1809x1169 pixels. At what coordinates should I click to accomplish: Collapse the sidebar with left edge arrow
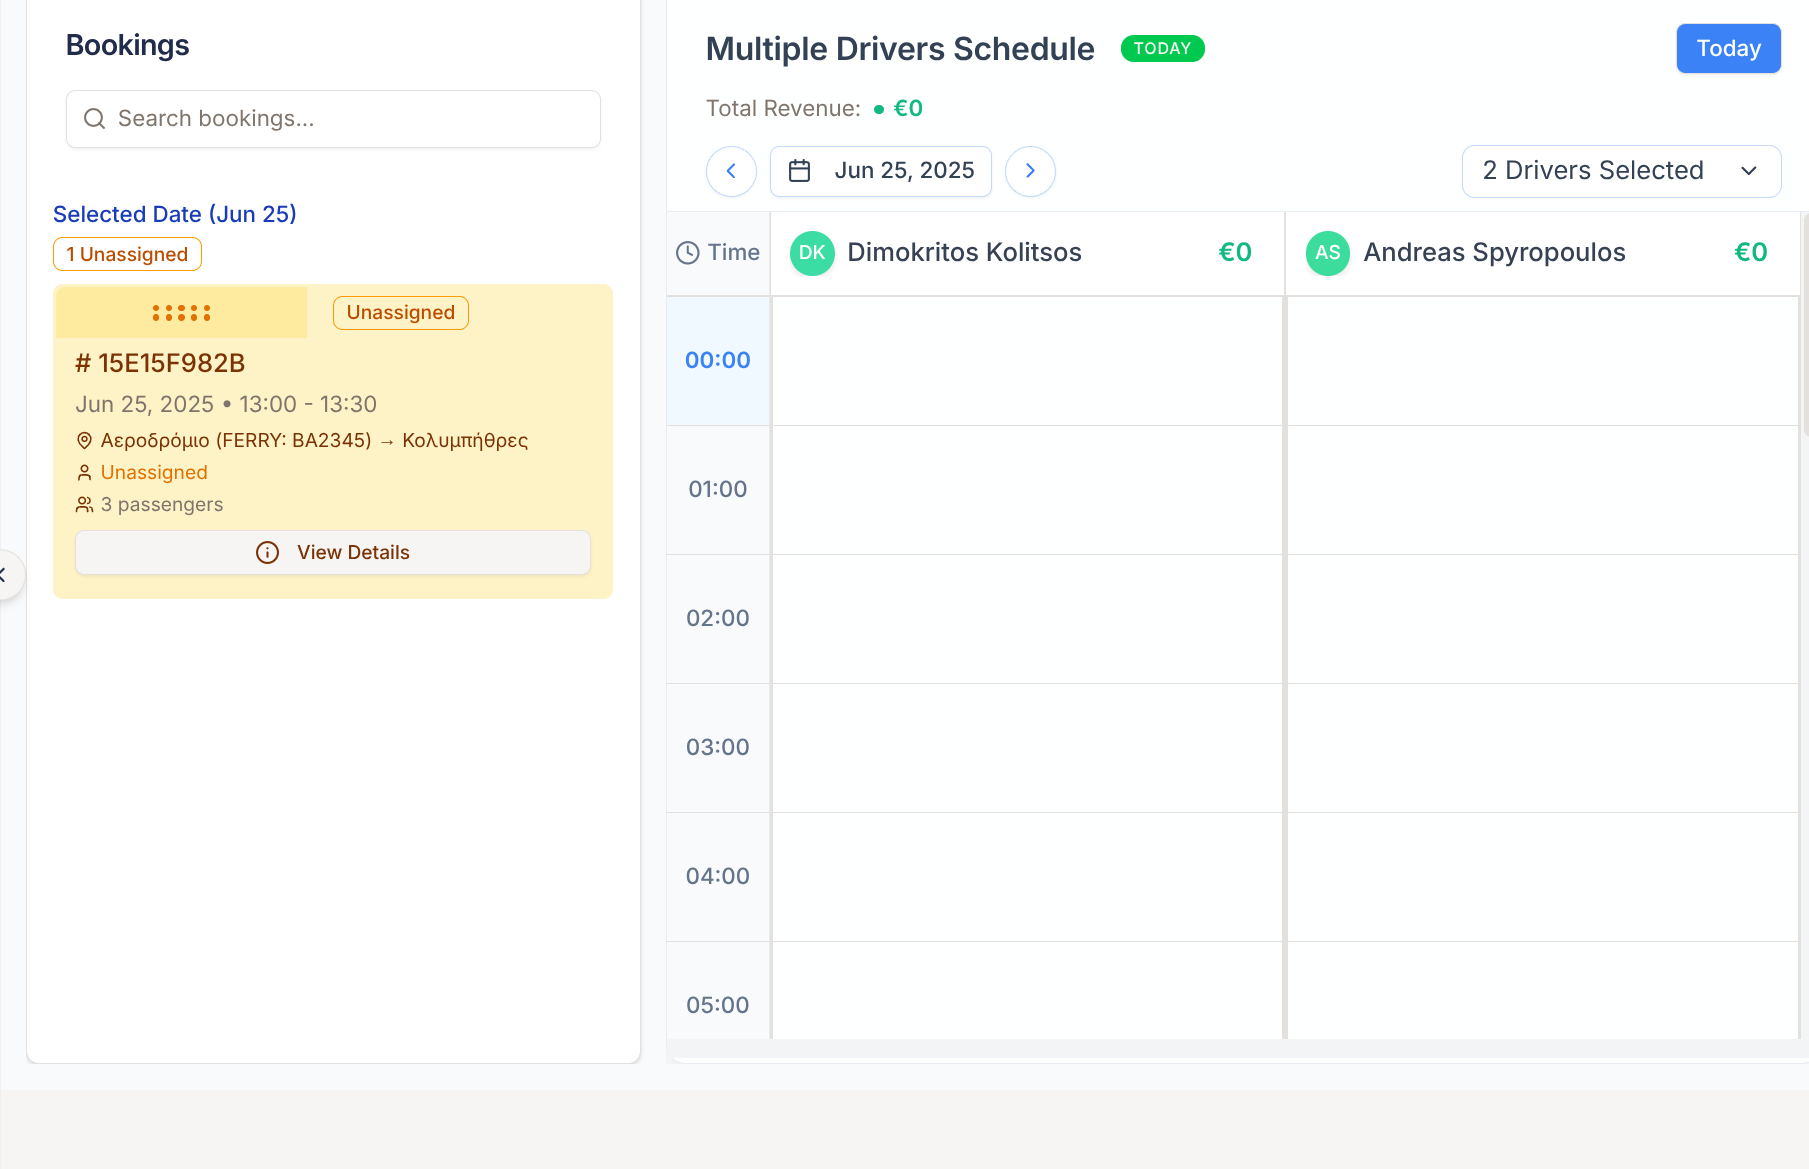tap(5, 575)
